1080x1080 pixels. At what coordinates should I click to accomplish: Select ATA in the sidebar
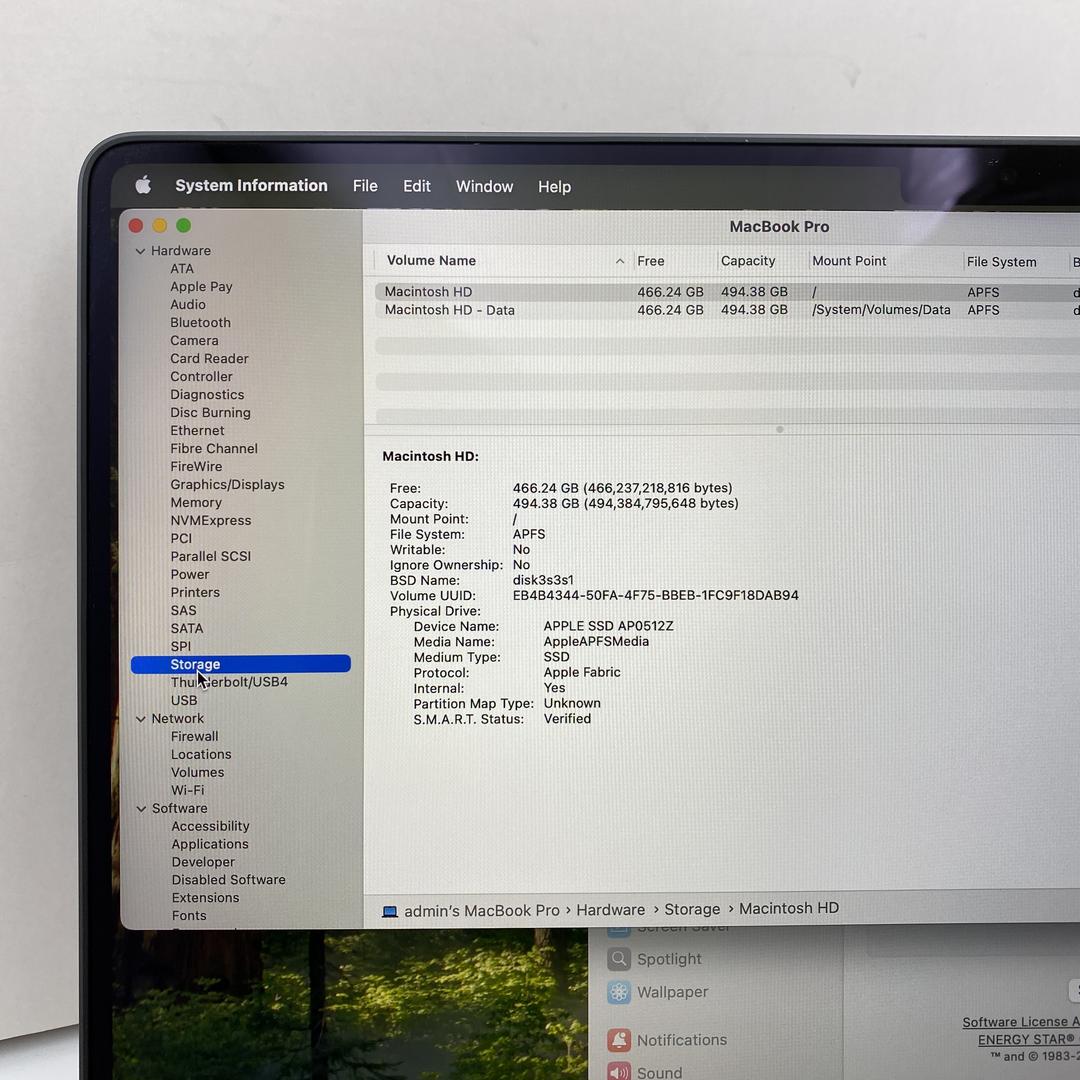(x=182, y=269)
